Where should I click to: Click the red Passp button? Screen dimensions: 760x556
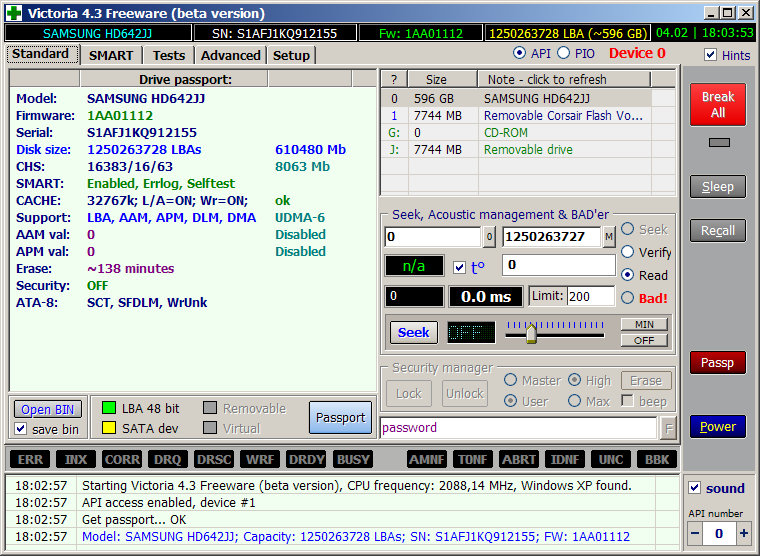pos(718,363)
